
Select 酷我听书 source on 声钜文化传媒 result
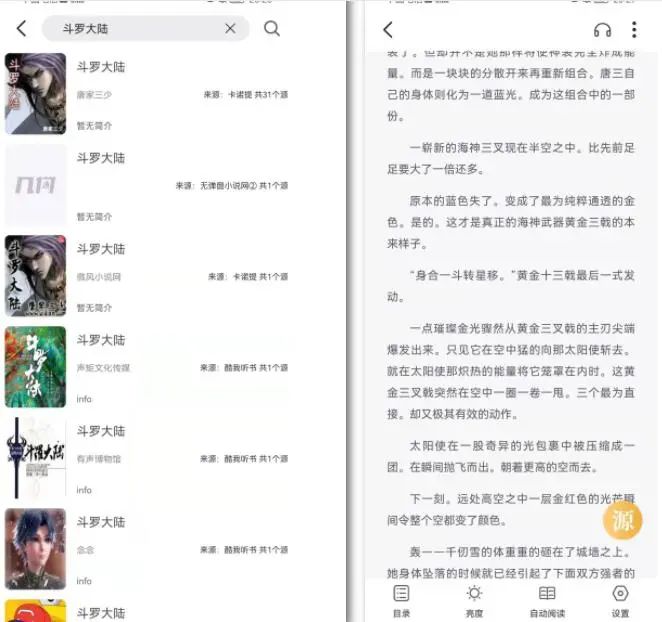244,368
